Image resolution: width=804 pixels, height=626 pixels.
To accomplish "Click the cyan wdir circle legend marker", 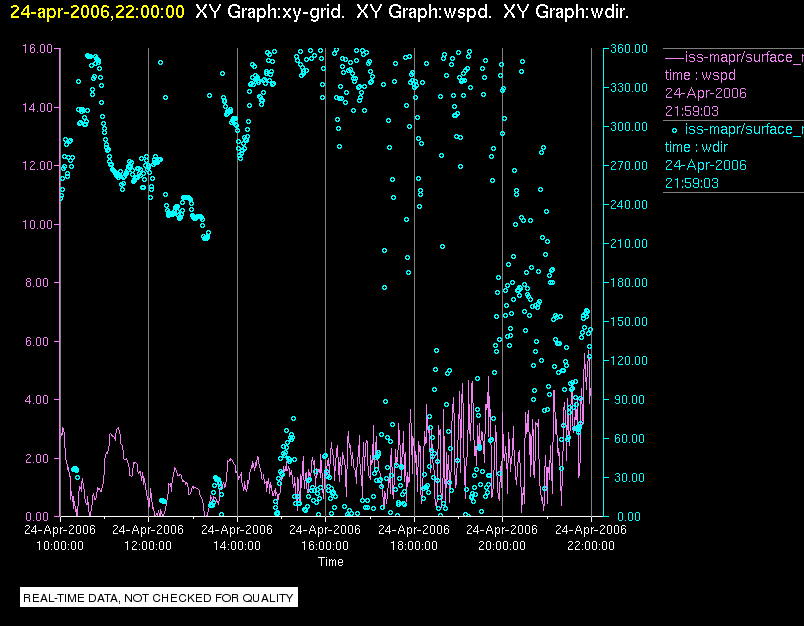I will tap(674, 130).
